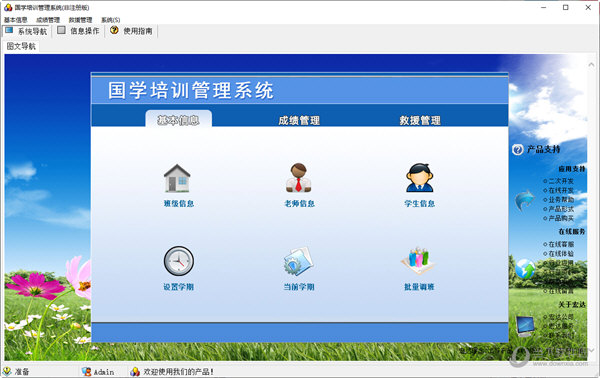The width and height of the screenshot is (600, 378).
Task: Maximize the application window
Action: click(x=566, y=7)
